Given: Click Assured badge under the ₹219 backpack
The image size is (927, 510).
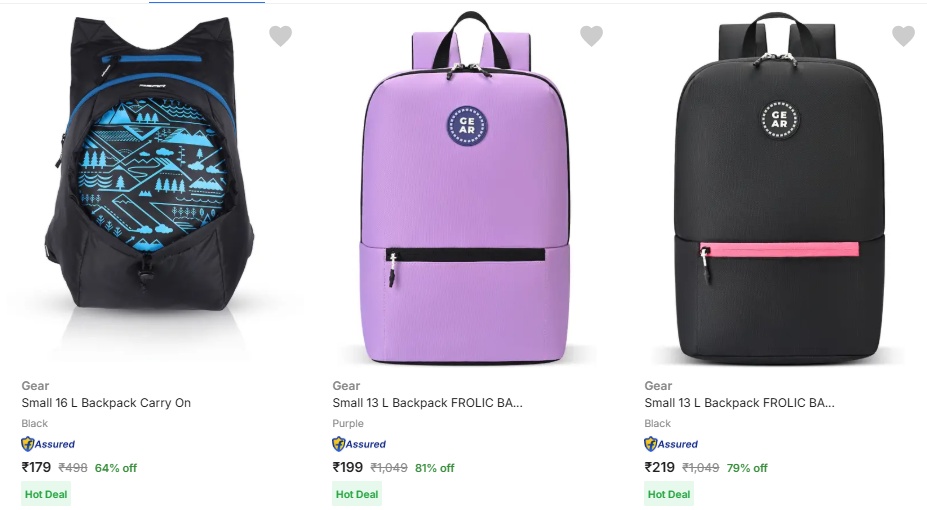Looking at the screenshot, I should point(671,444).
